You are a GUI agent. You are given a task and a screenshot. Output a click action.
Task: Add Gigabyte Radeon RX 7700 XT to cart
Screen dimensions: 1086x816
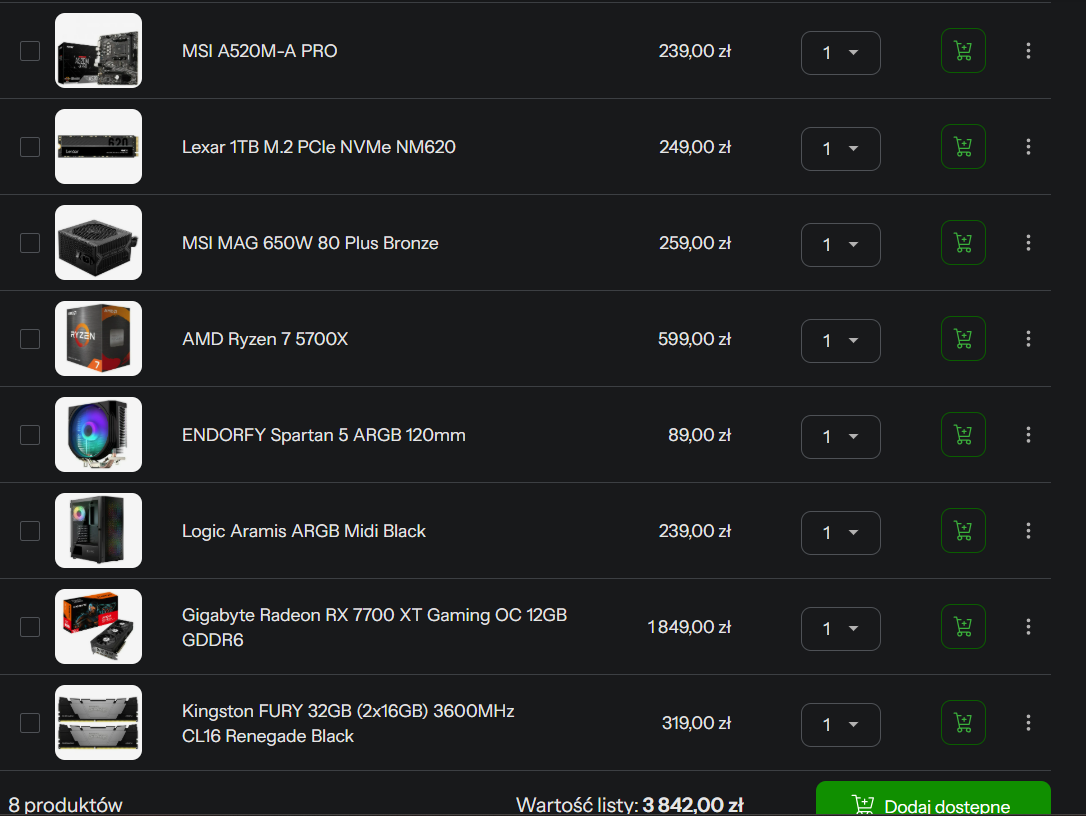[963, 627]
